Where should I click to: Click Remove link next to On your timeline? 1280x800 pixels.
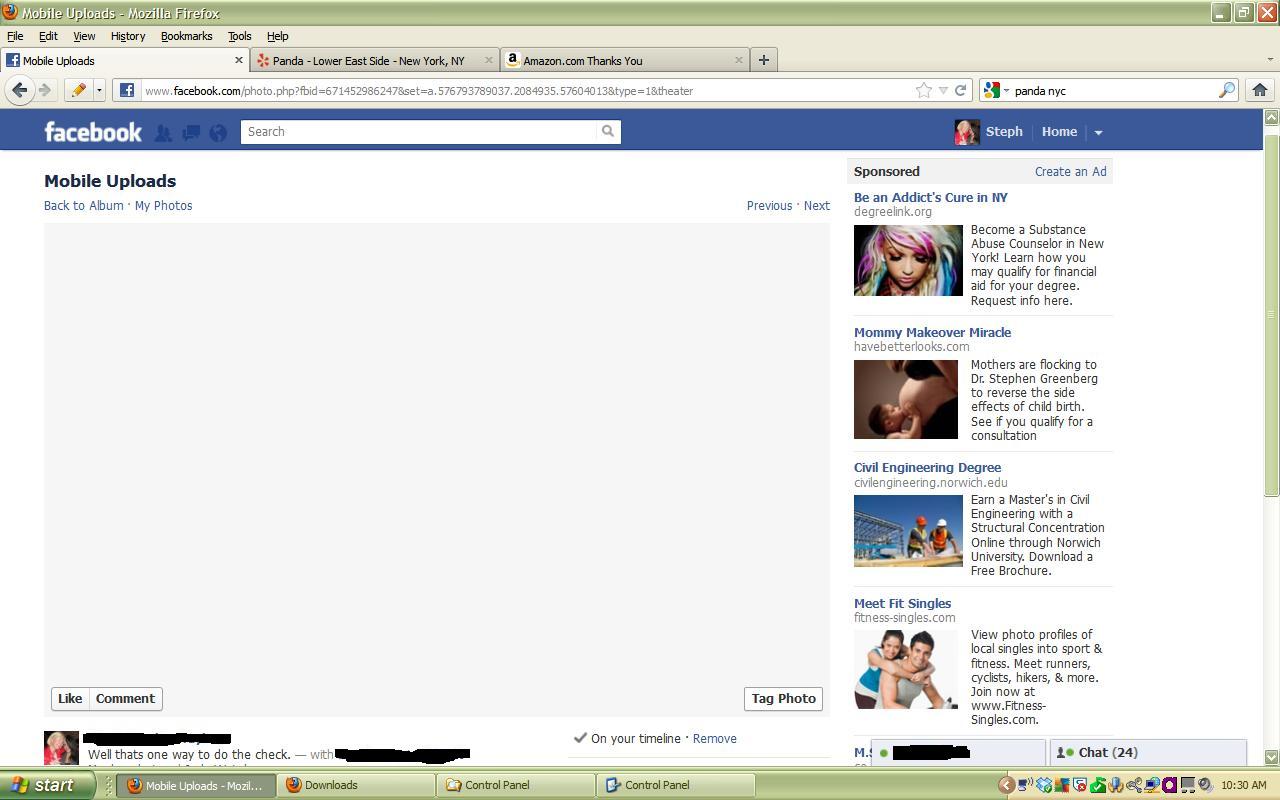click(x=714, y=738)
